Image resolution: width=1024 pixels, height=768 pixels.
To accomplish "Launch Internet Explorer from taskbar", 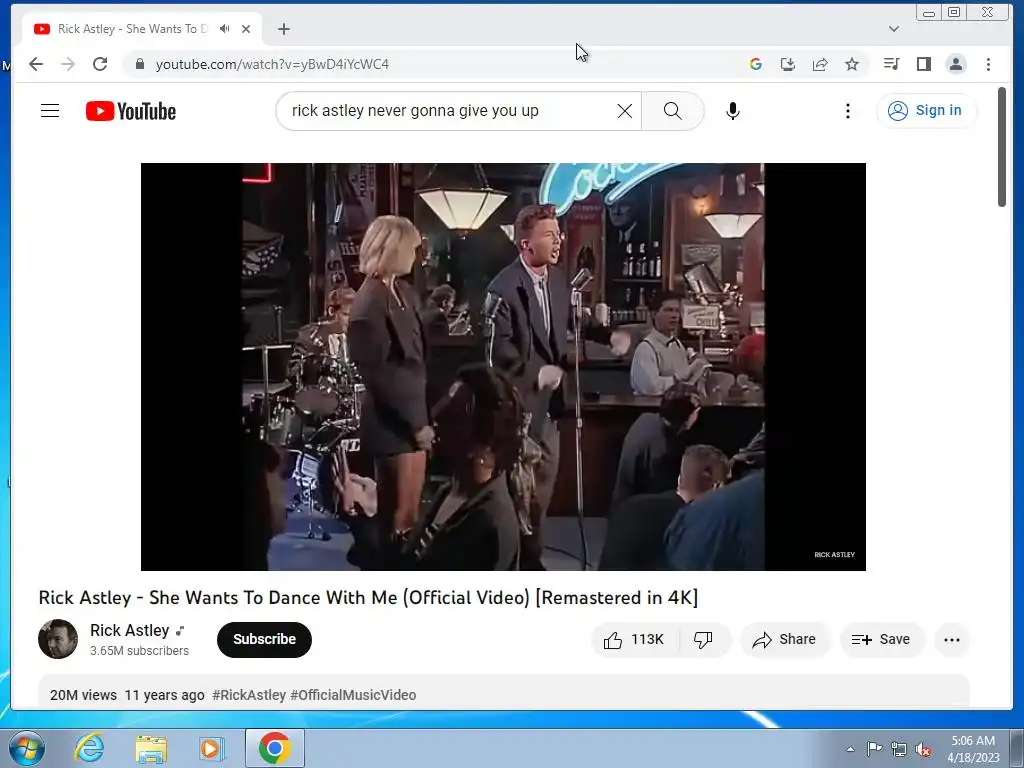I will click(x=89, y=748).
